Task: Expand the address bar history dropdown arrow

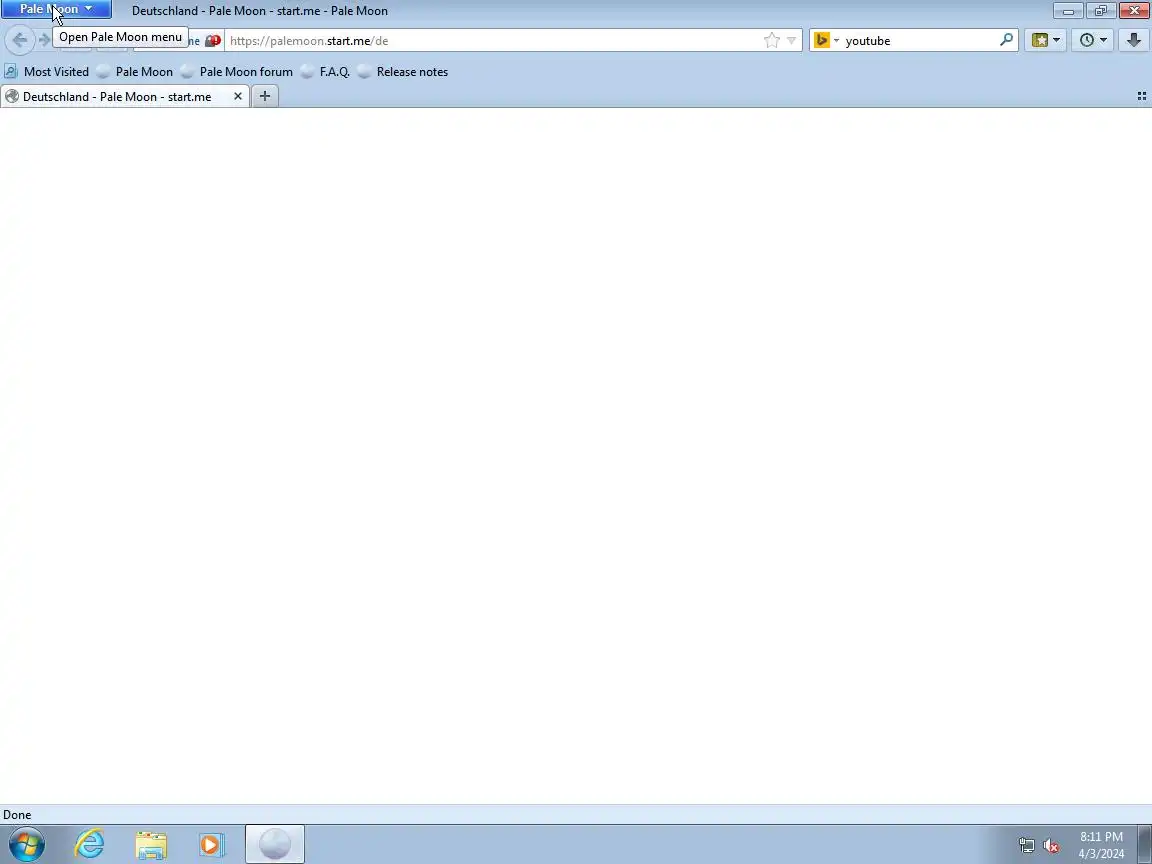Action: point(791,40)
